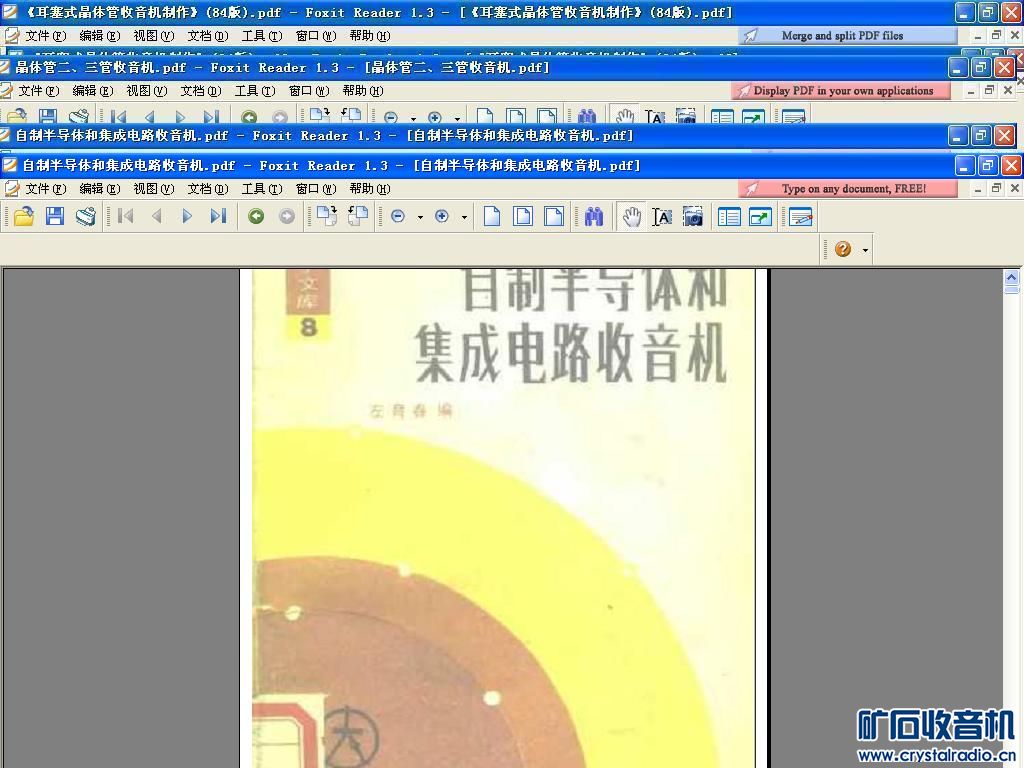The image size is (1024, 768).
Task: Click 'Type on any document, FREE!' banner
Action: 848,189
